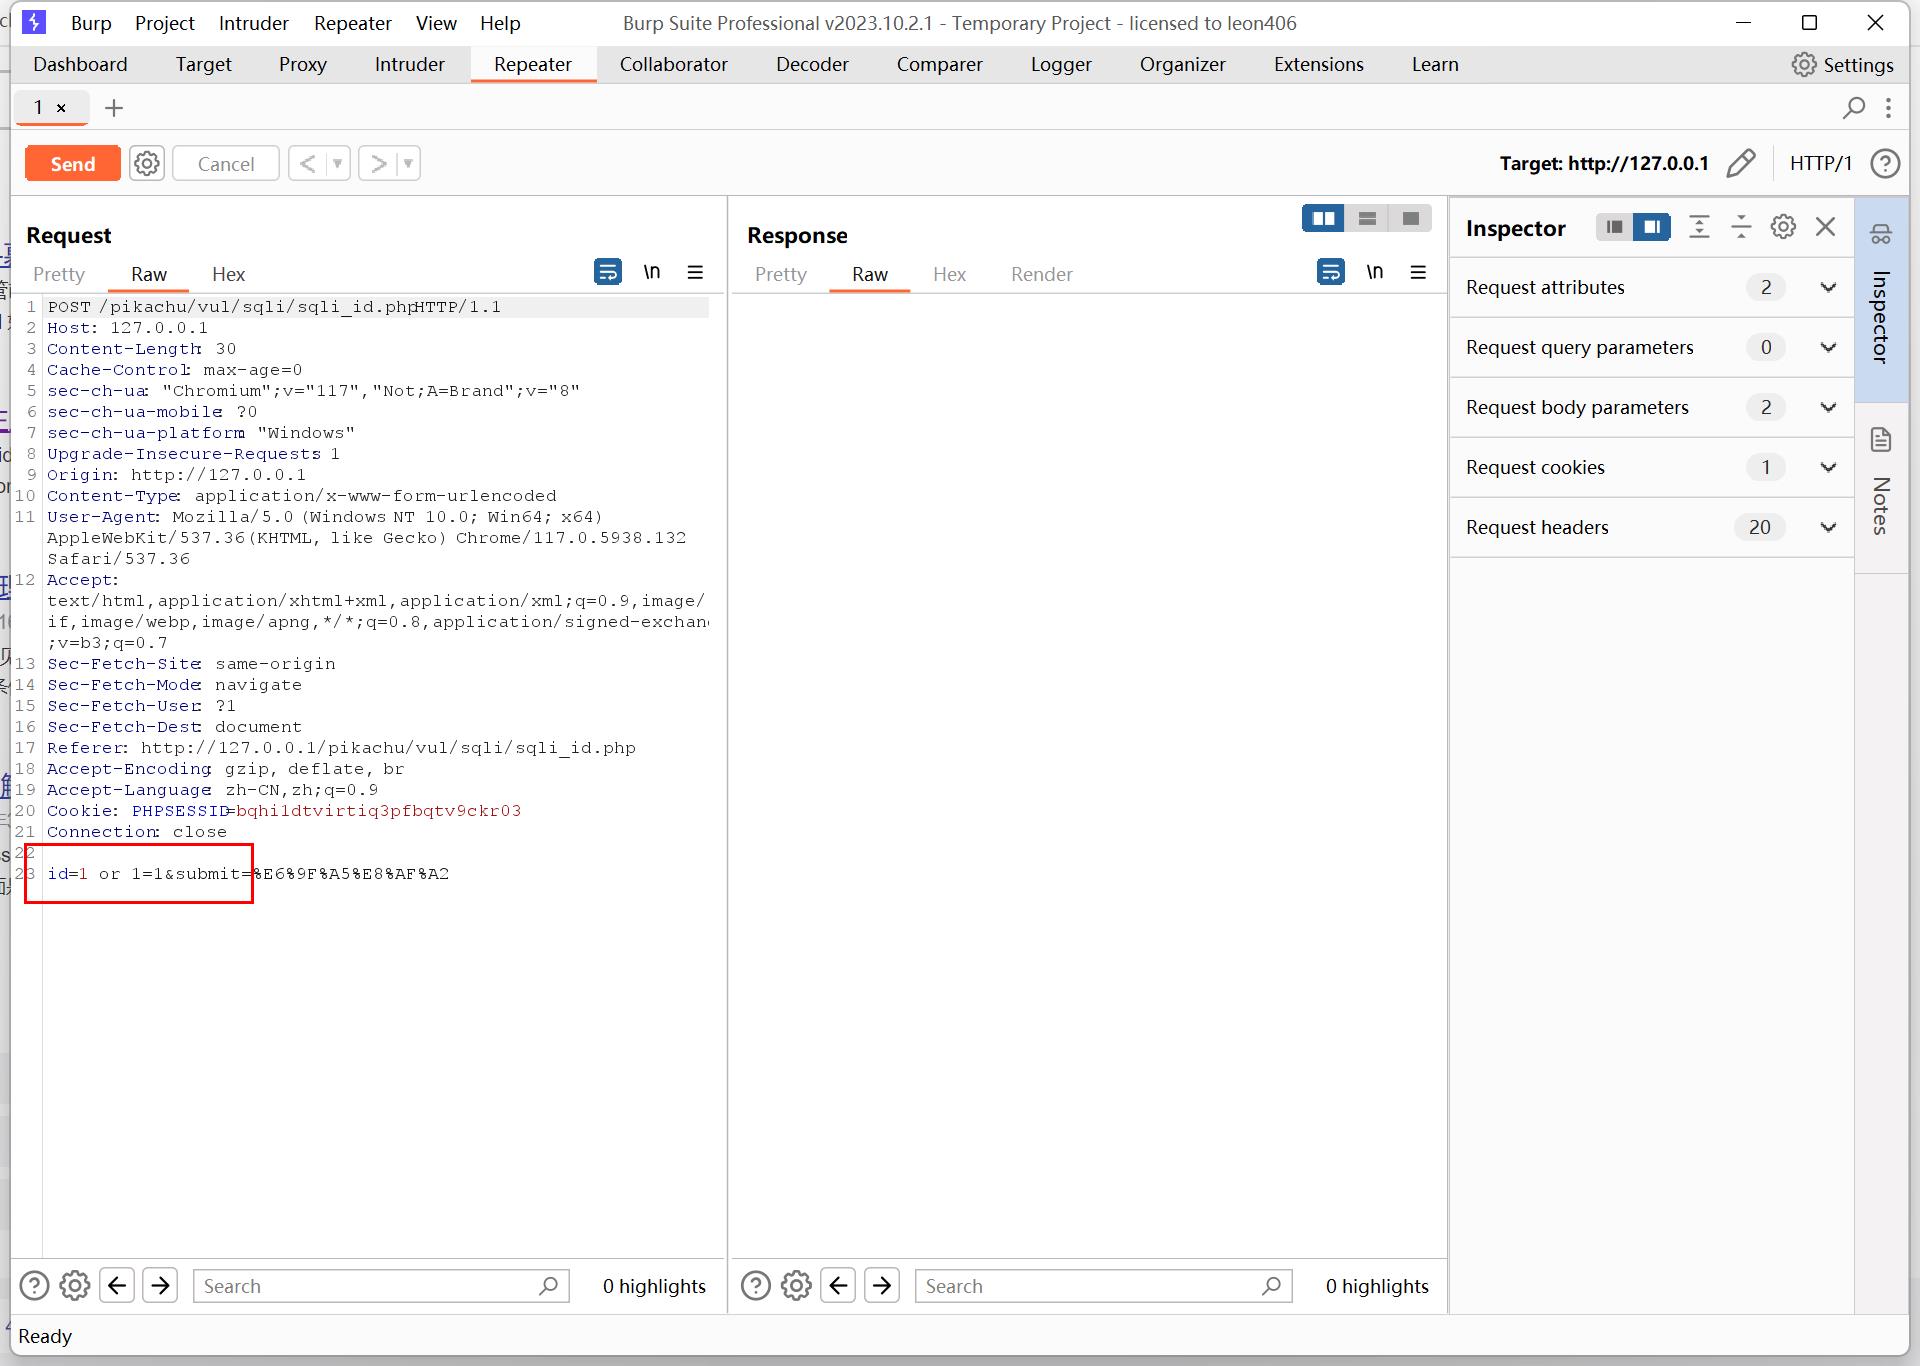Toggle non-printable characters in Response

(x=1375, y=272)
